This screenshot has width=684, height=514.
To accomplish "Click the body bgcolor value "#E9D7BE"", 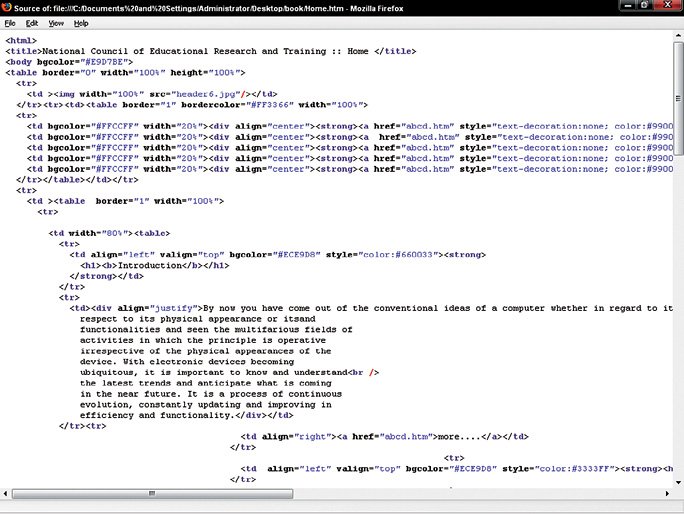I will 104,62.
